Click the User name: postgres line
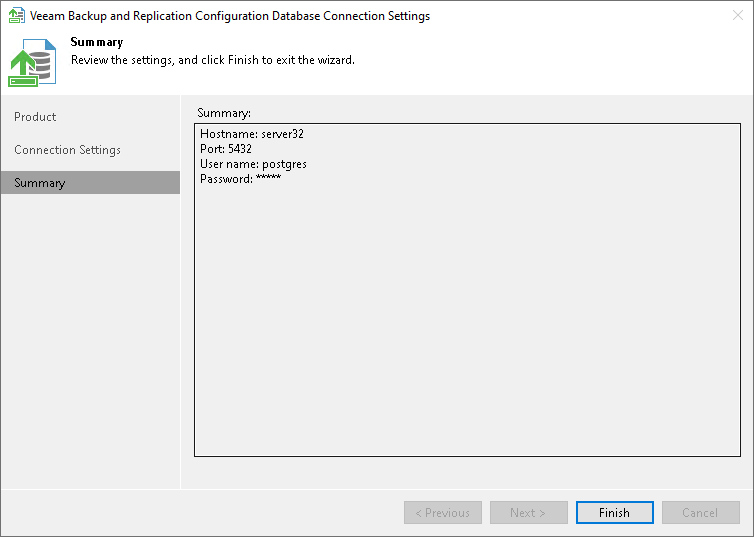The width and height of the screenshot is (754, 537). click(253, 164)
